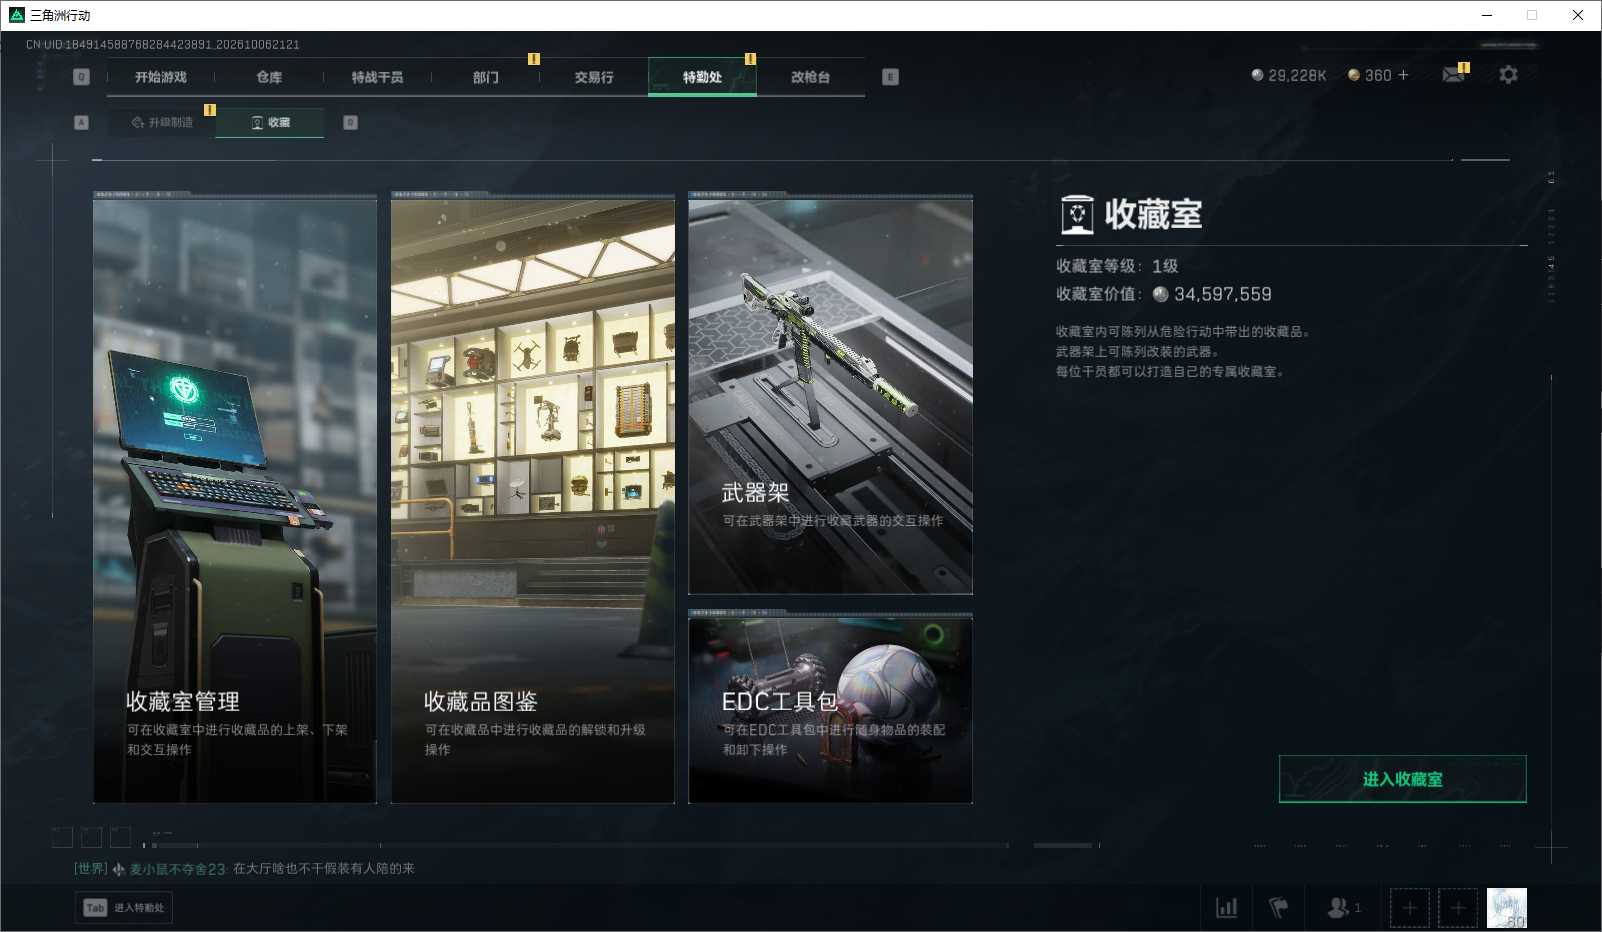Click the E key hint icon
1602x932 pixels.
click(890, 77)
